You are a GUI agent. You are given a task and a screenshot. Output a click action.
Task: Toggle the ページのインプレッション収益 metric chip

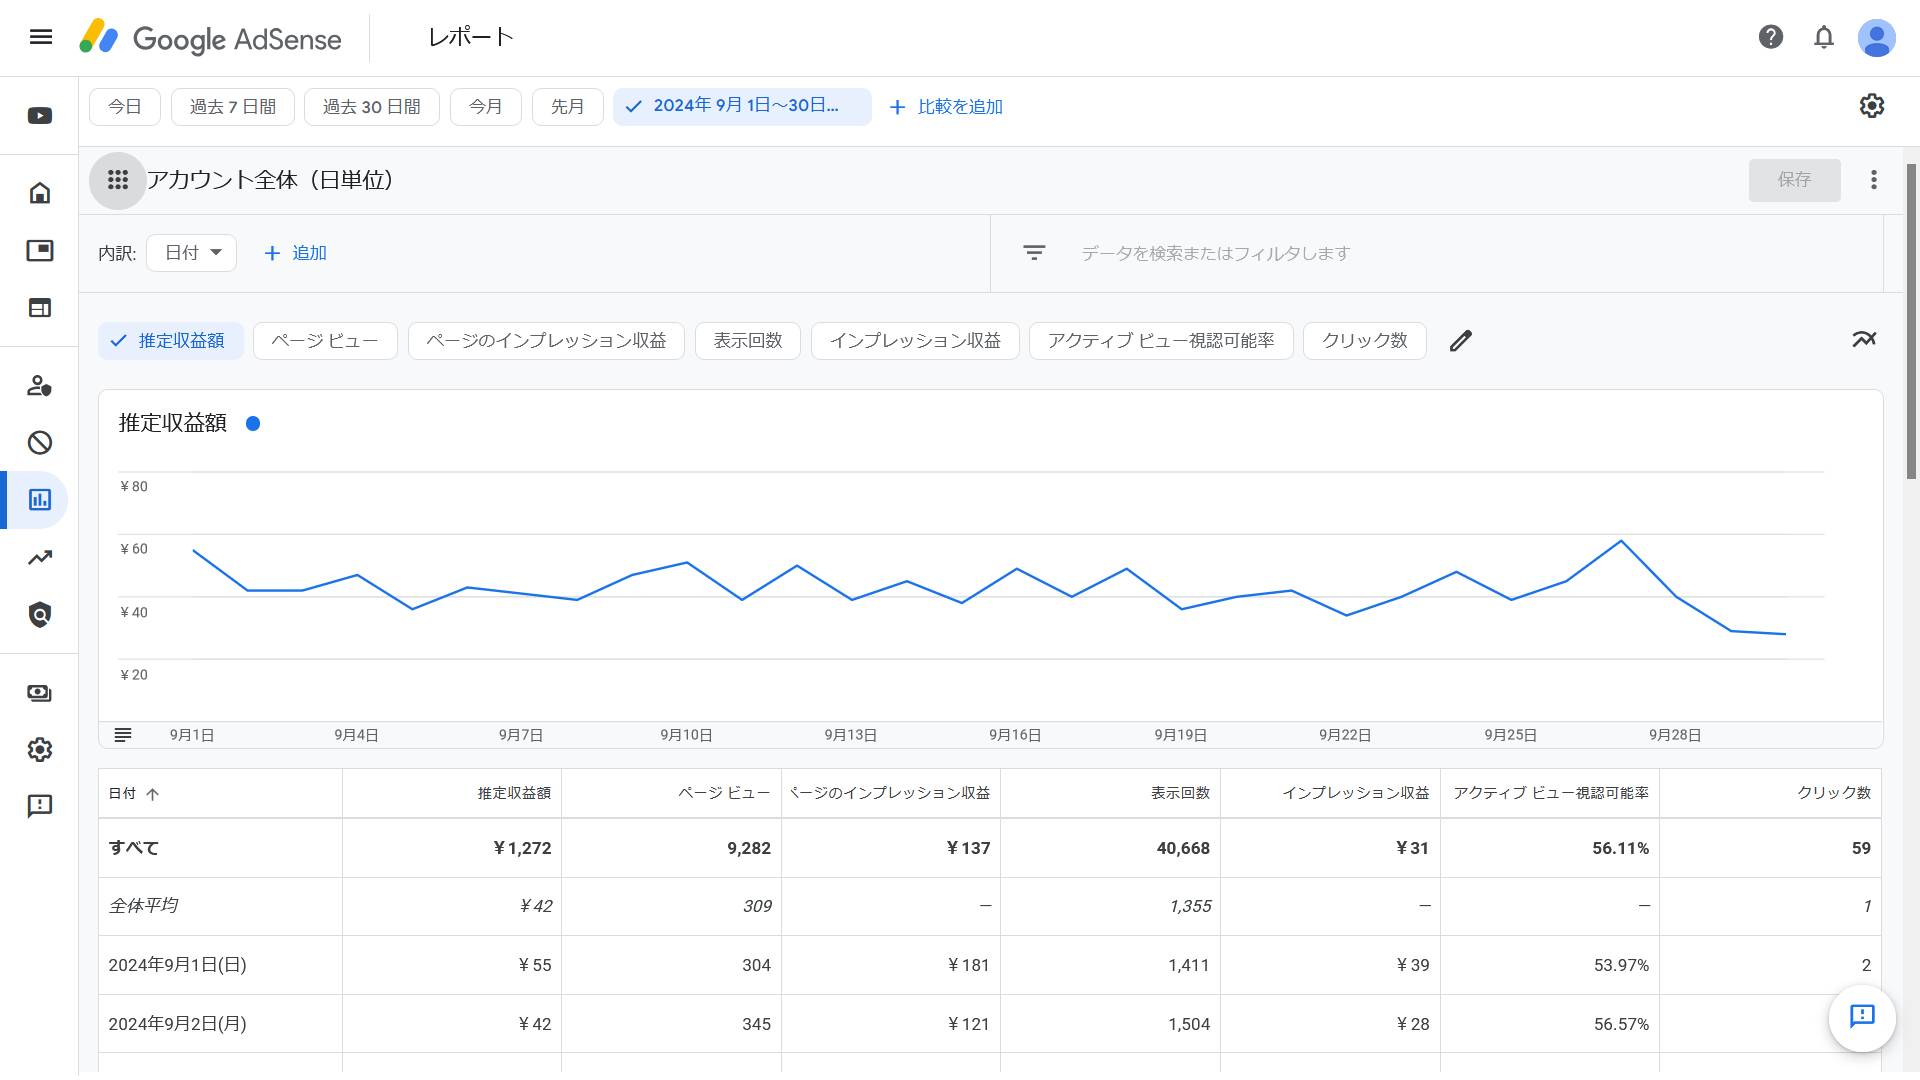(x=546, y=341)
